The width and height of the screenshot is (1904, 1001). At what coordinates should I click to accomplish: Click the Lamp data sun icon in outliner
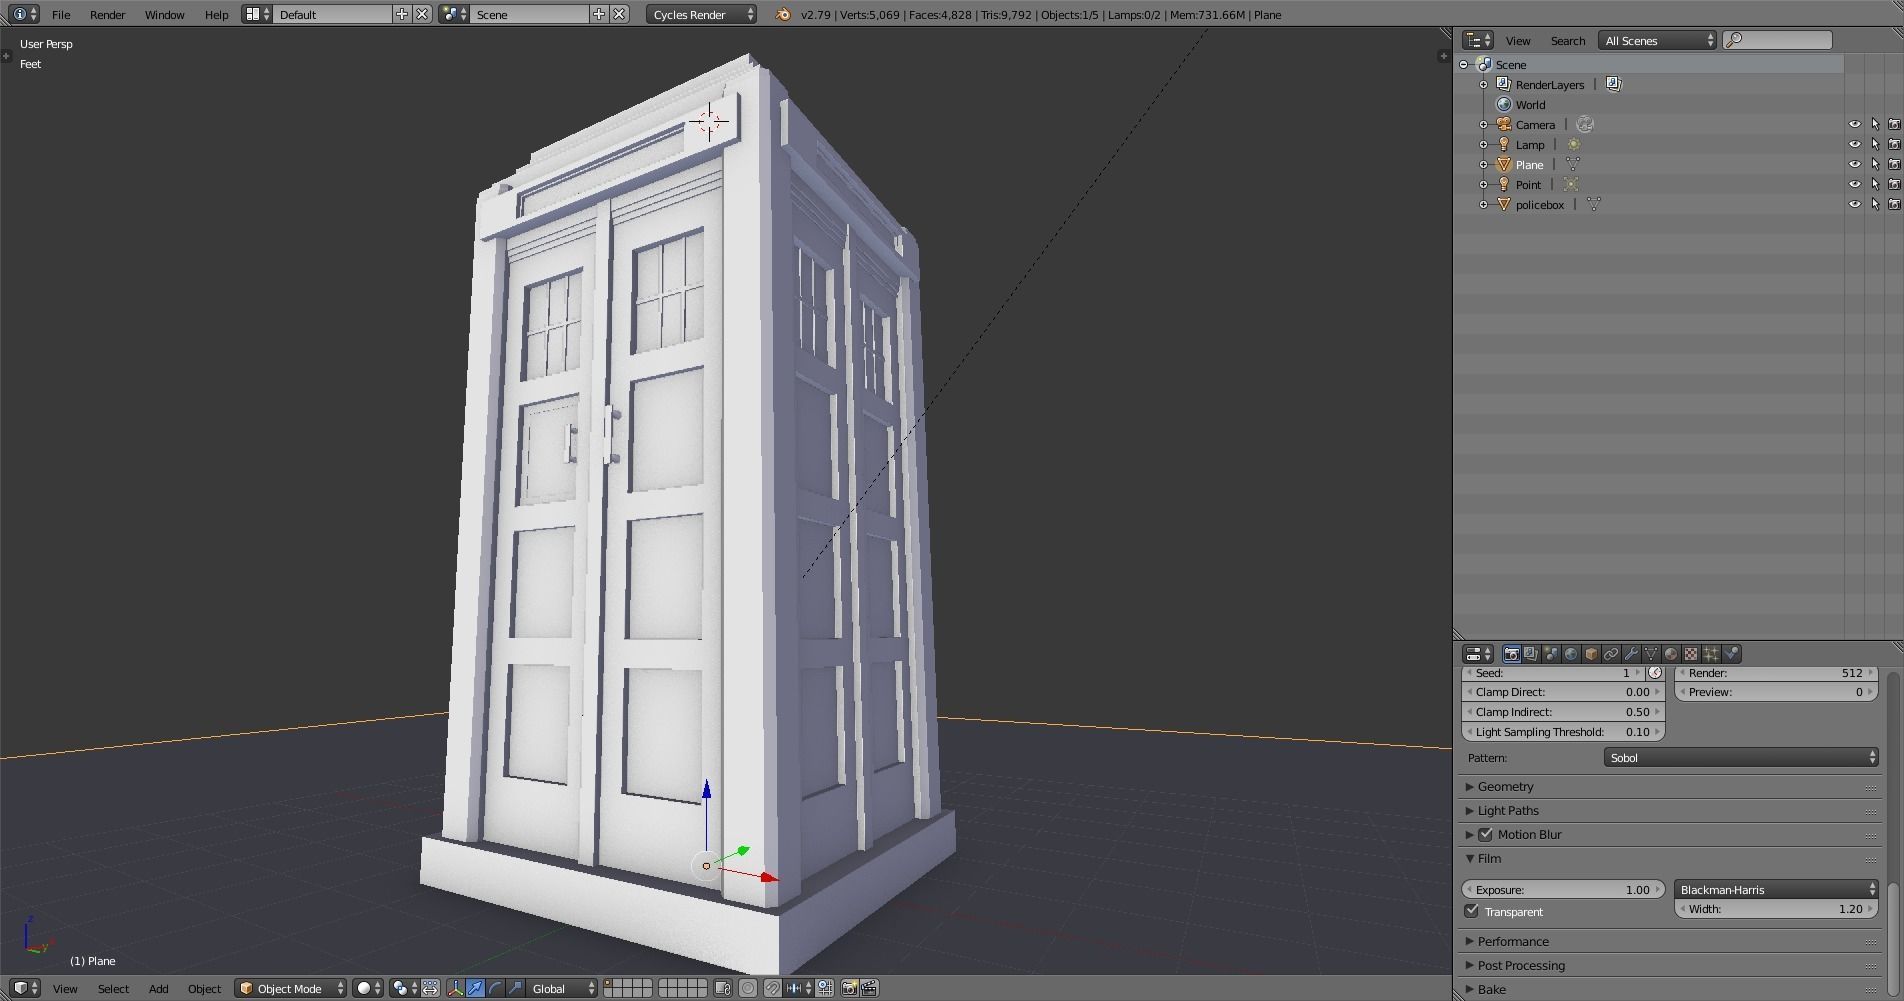[x=1574, y=144]
